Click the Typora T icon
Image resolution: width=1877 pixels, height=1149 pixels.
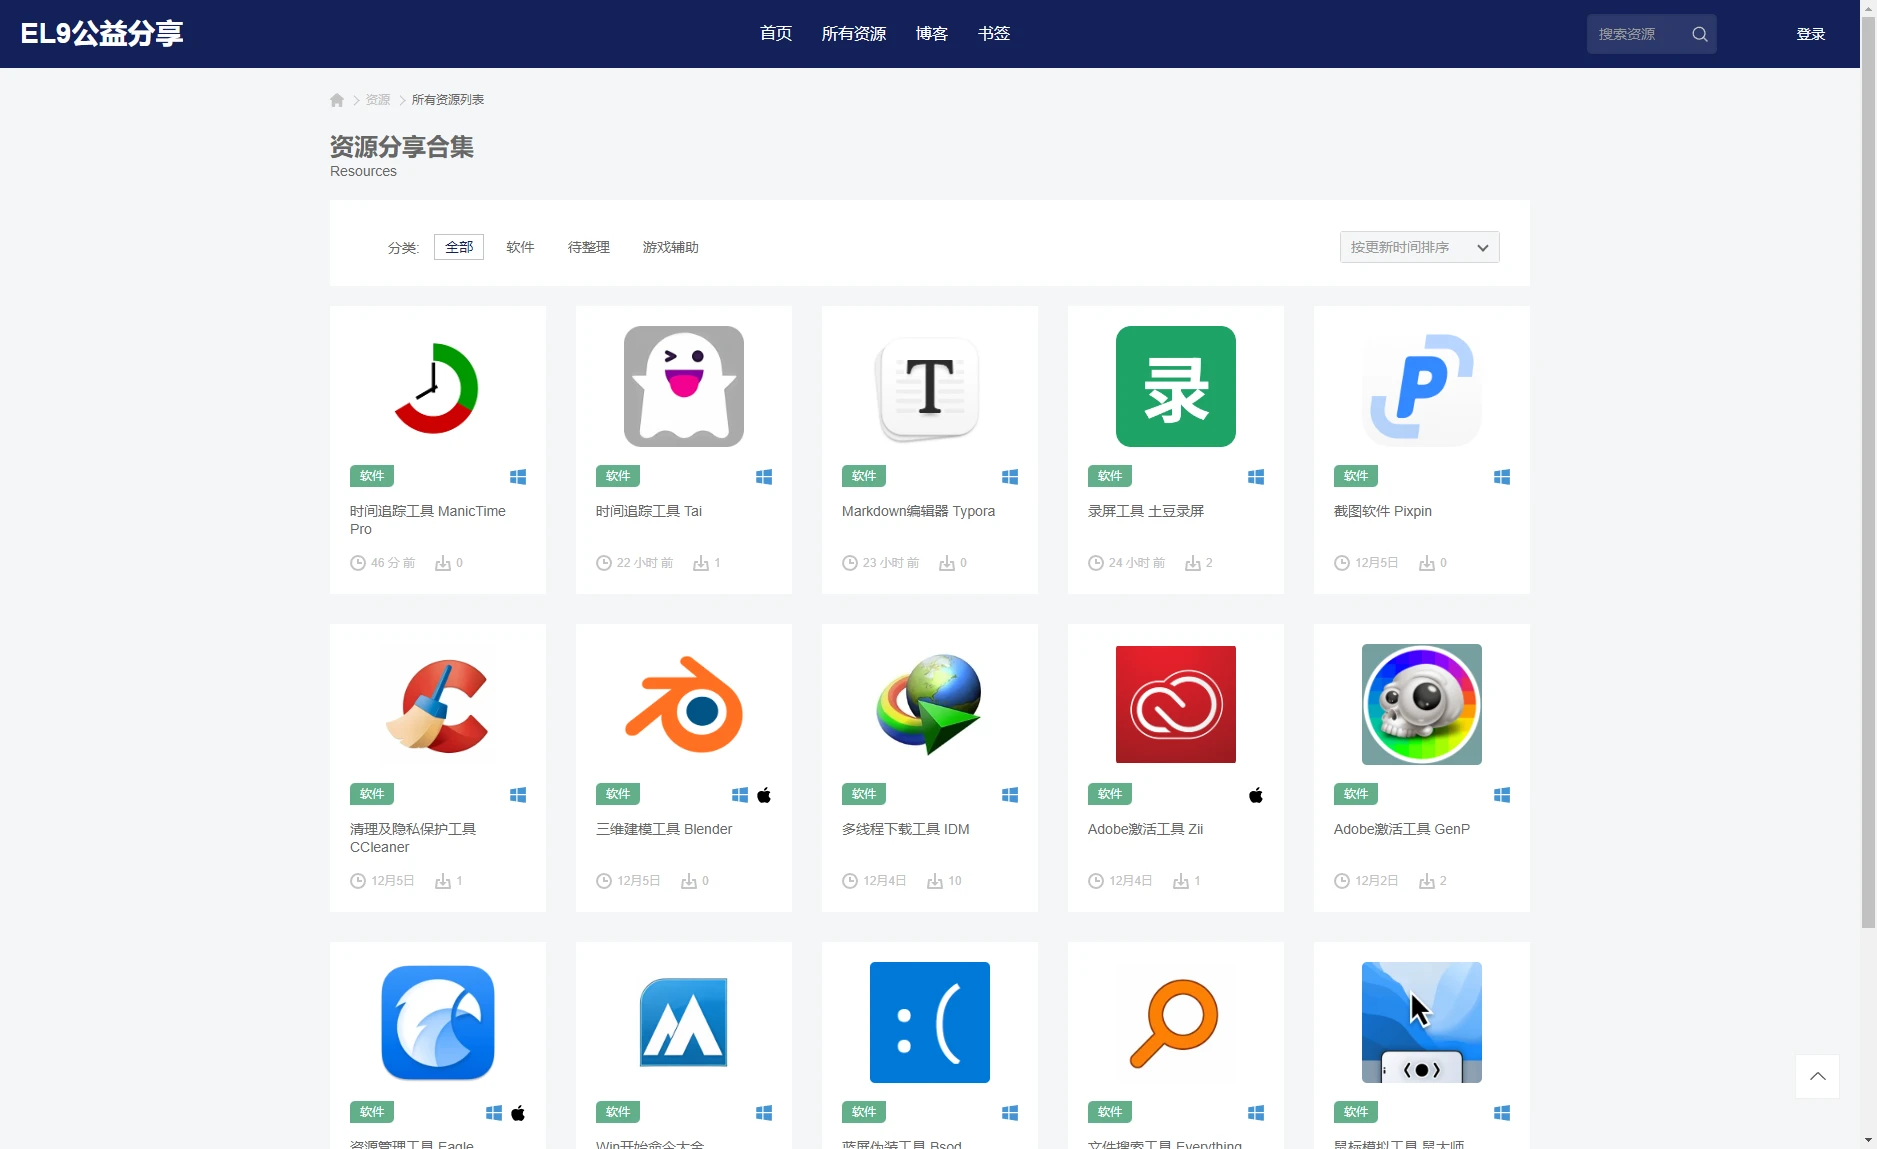(929, 387)
